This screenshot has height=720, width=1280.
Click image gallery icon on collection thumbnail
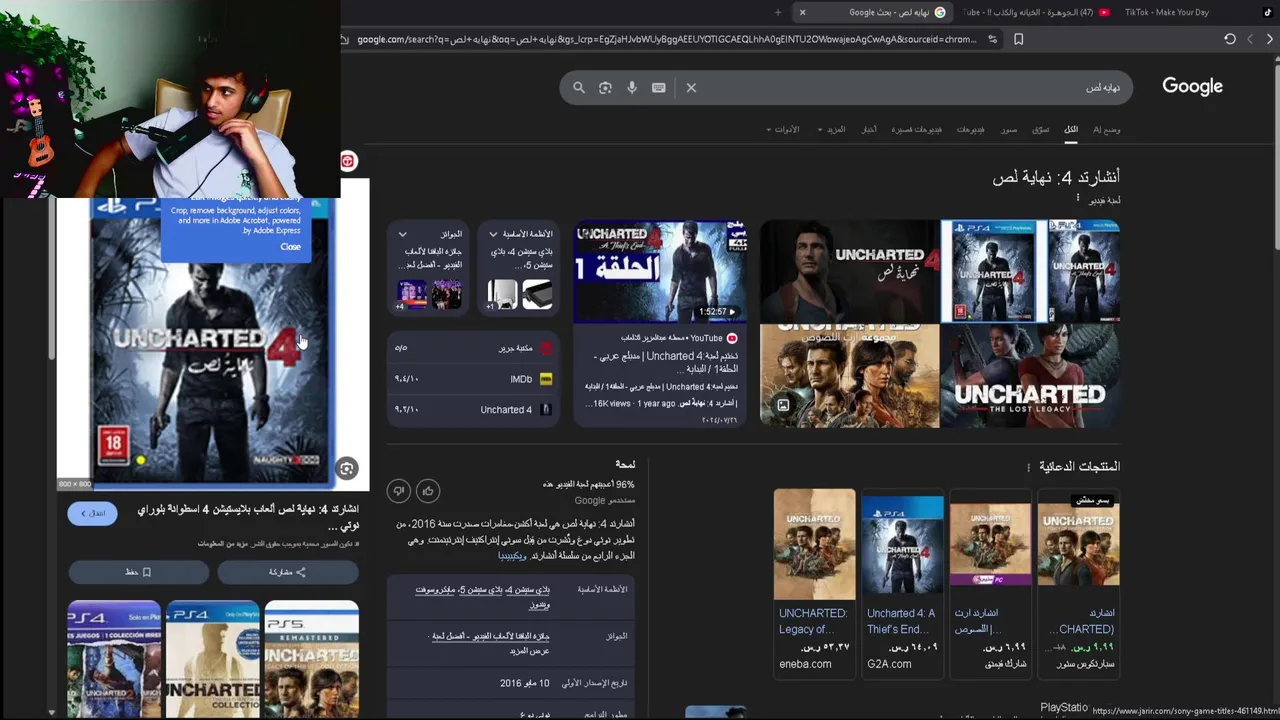[783, 405]
